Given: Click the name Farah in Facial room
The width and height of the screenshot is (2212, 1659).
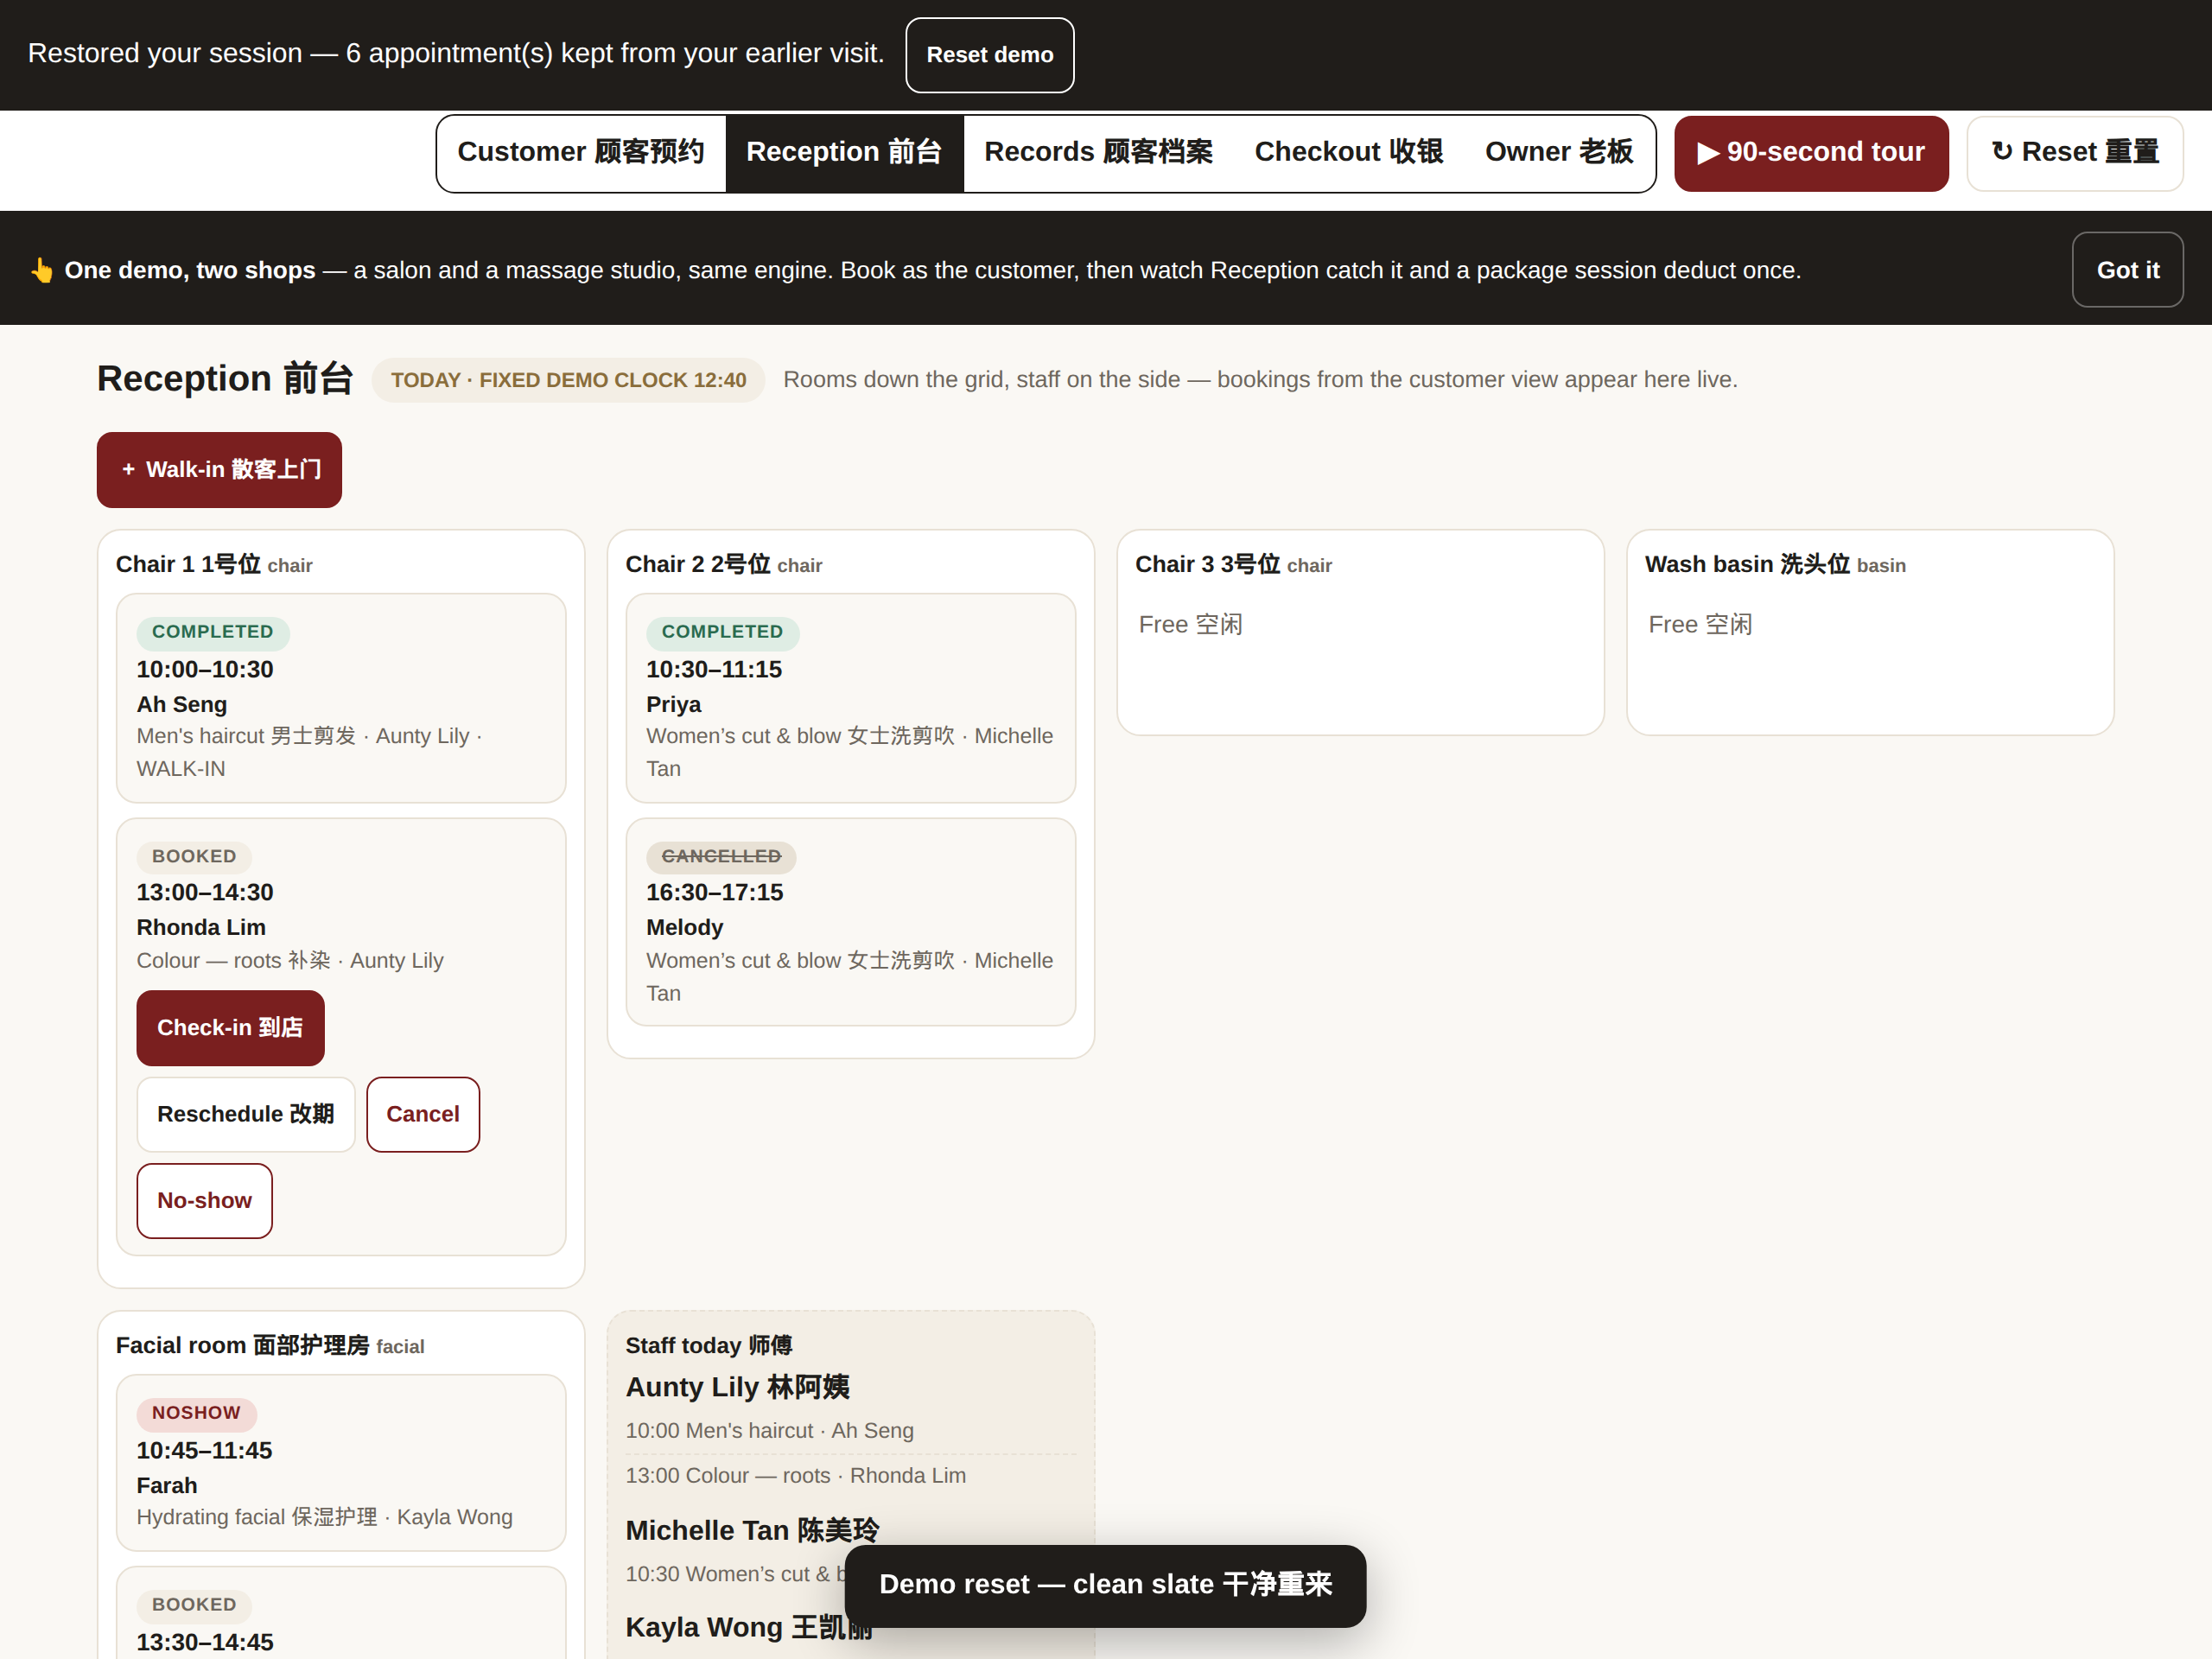Looking at the screenshot, I should (167, 1486).
